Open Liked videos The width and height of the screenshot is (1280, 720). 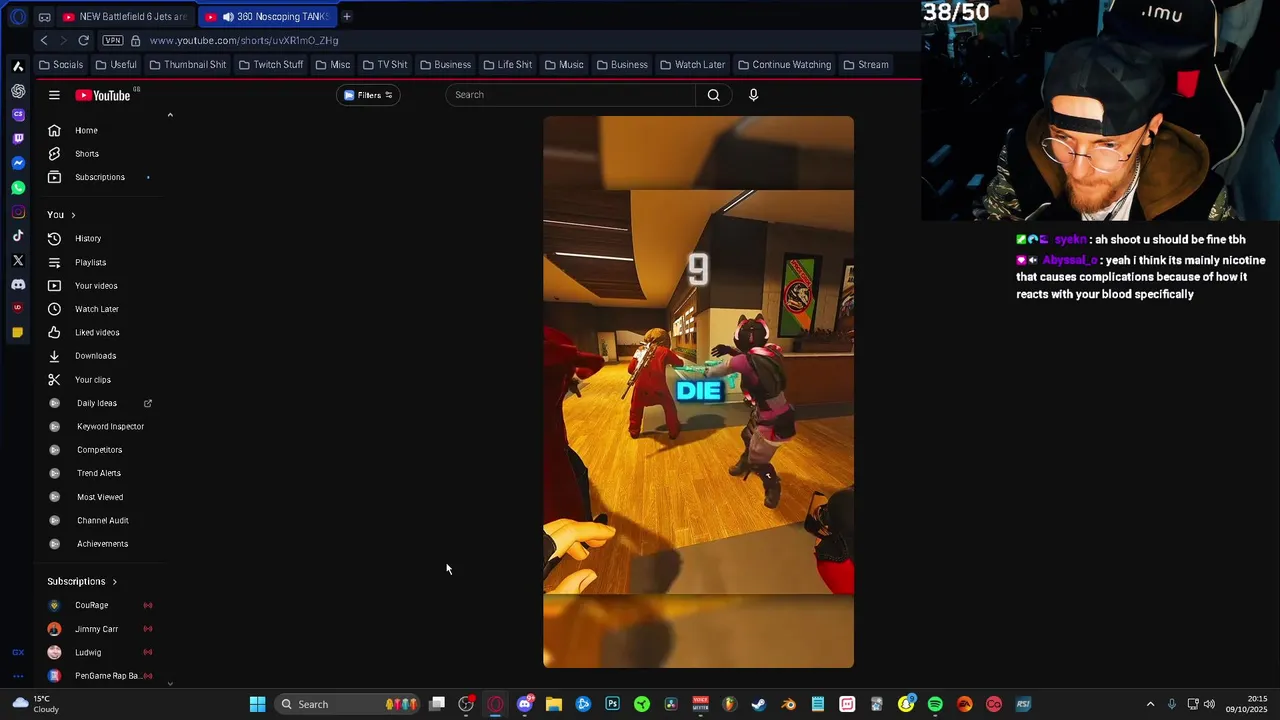tap(97, 332)
